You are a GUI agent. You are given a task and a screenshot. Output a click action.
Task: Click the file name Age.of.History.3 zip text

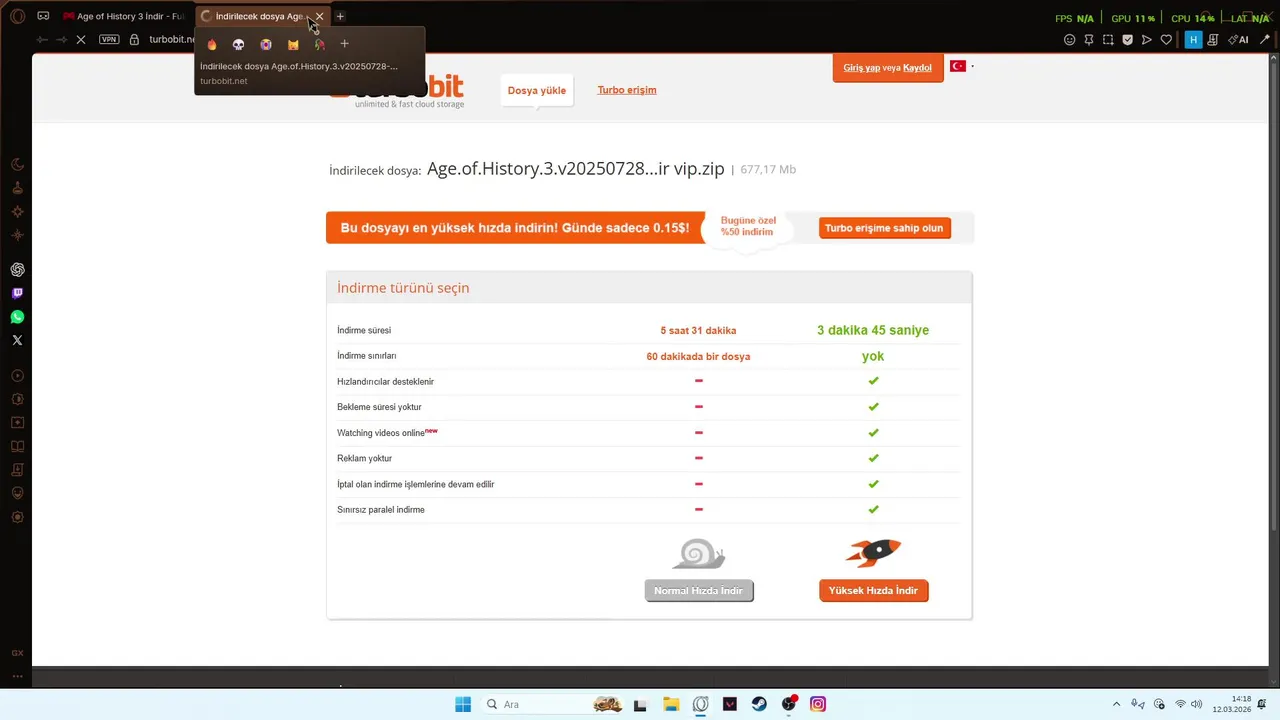pyautogui.click(x=576, y=169)
